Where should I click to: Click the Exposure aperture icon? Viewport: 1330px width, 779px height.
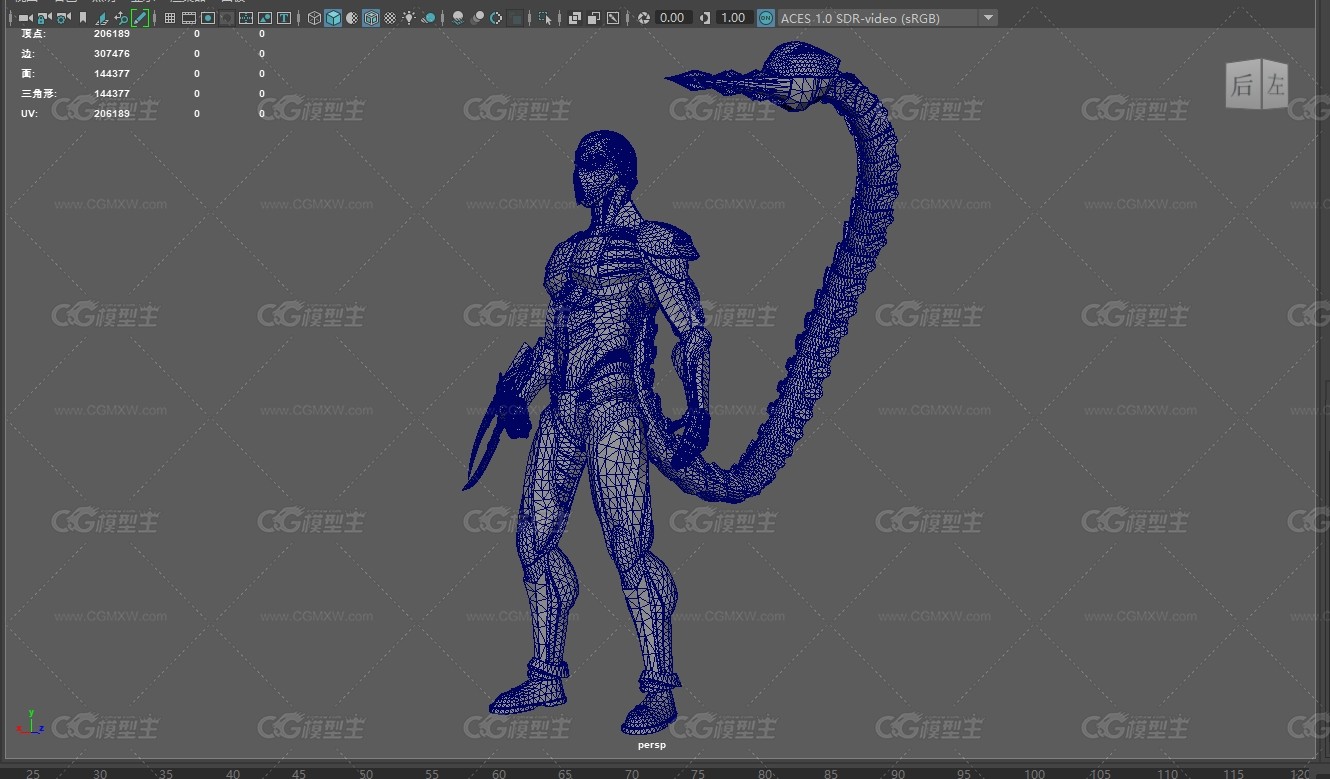pyautogui.click(x=644, y=18)
